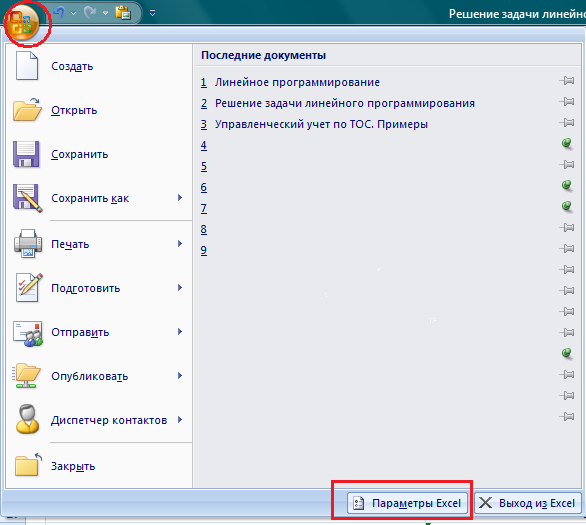Expand the Диспетчер контактов submenu arrow

pyautogui.click(x=180, y=420)
